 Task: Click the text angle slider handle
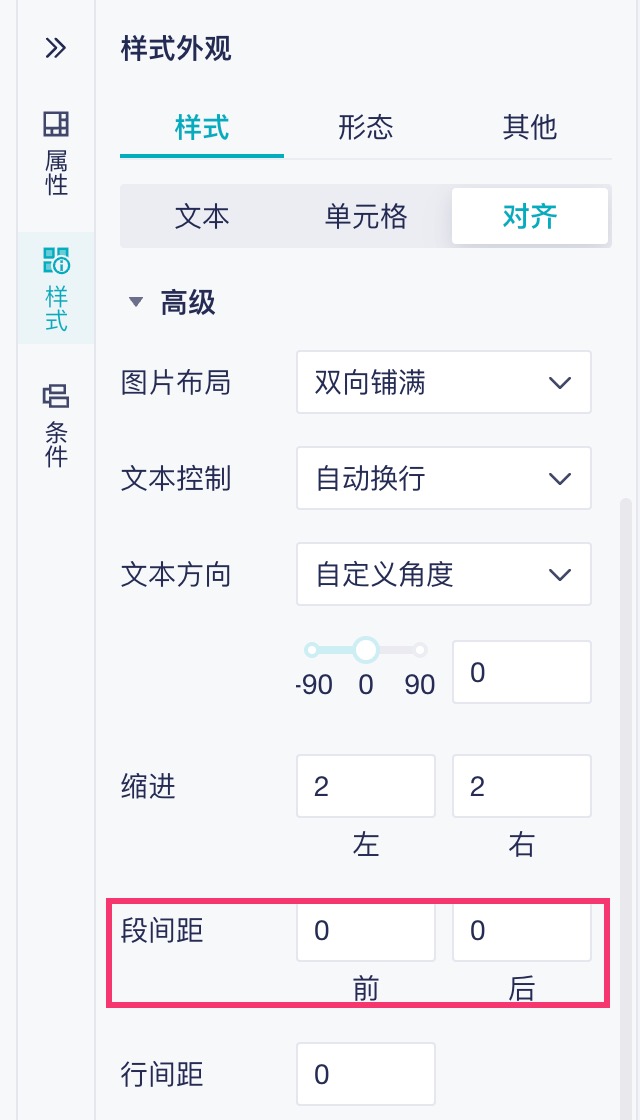[x=366, y=650]
